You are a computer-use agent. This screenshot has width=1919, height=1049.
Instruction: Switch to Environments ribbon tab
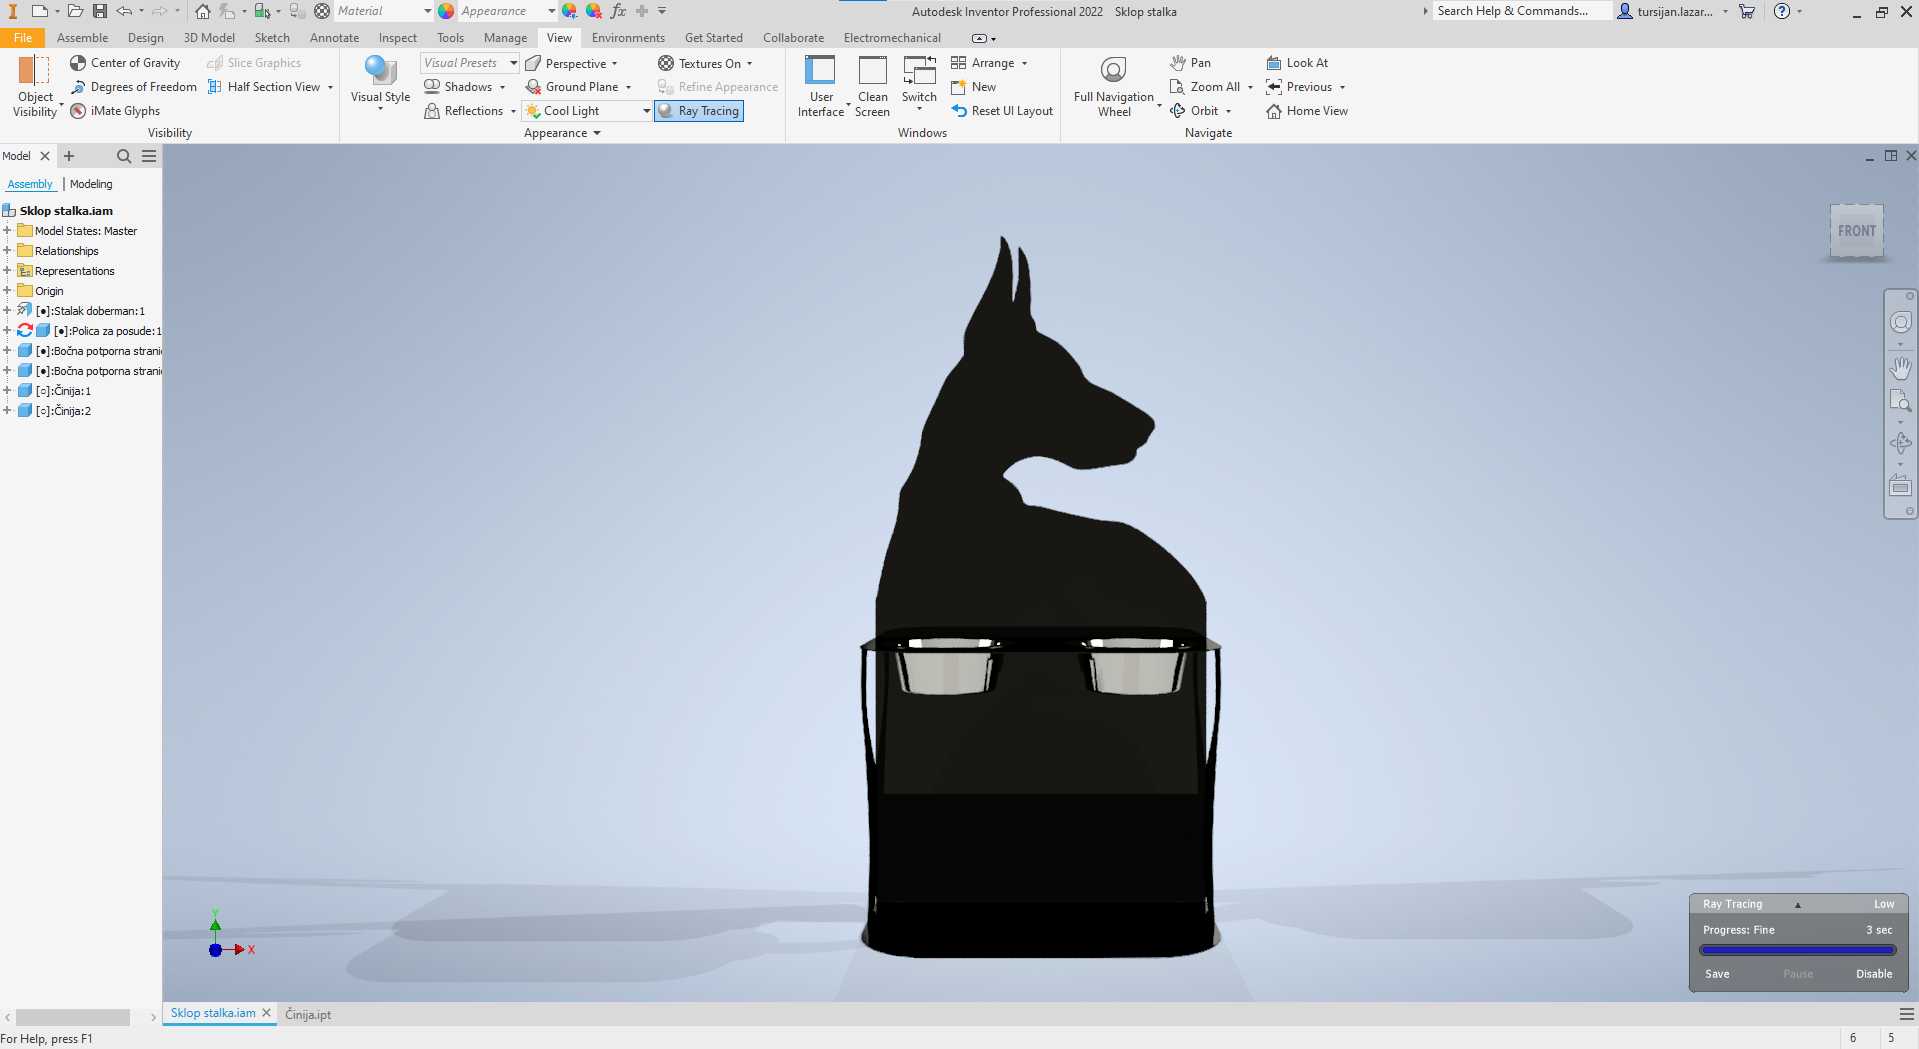(628, 38)
